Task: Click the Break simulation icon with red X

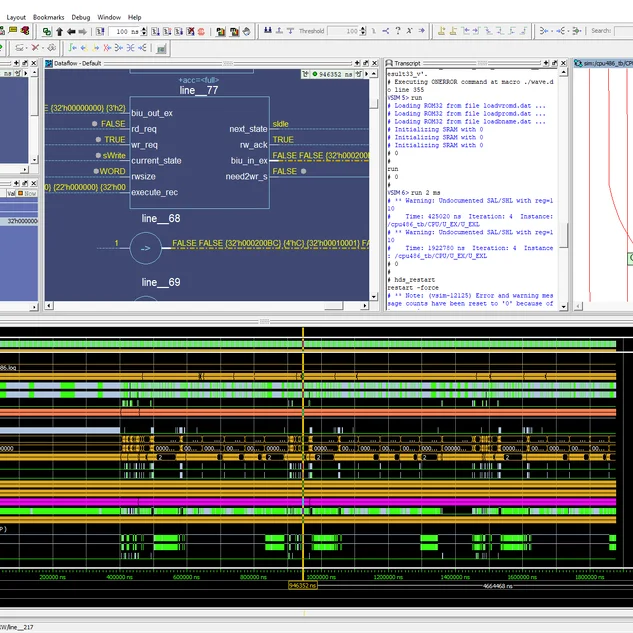Action: point(190,31)
